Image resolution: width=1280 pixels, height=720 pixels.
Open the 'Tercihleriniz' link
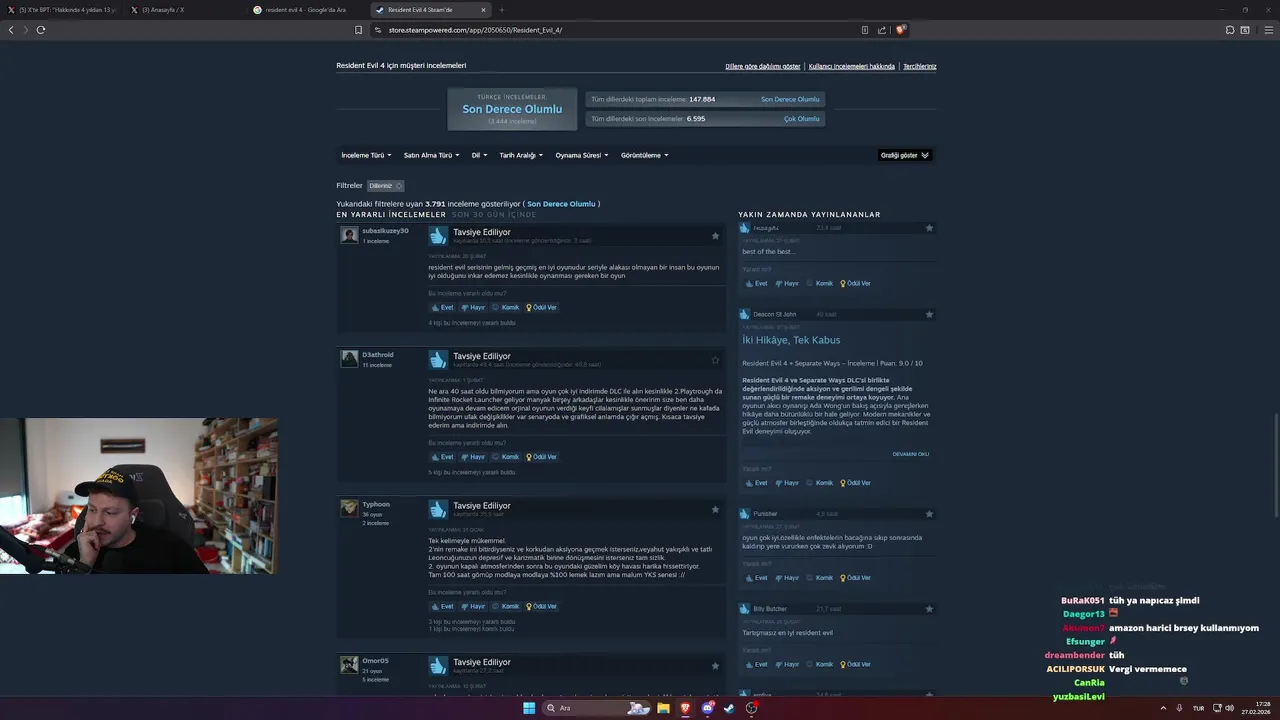tap(920, 67)
